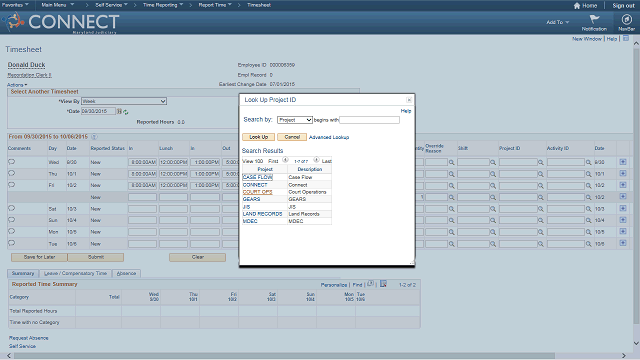Switch to the Summary tab

23,273
